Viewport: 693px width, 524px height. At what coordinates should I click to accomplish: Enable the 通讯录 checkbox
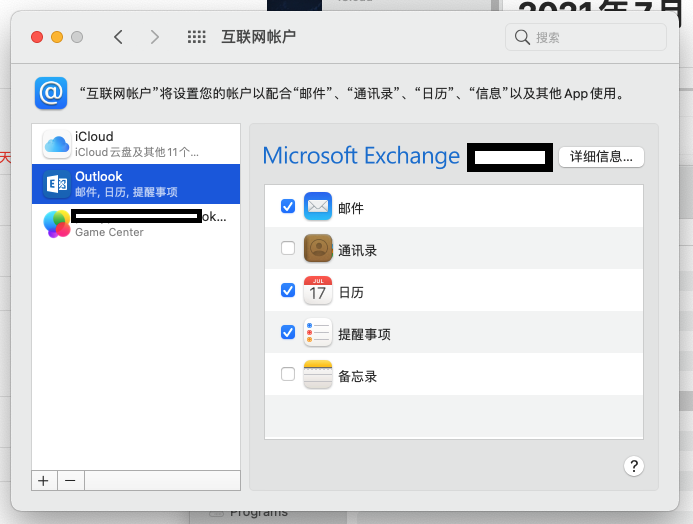tap(288, 248)
